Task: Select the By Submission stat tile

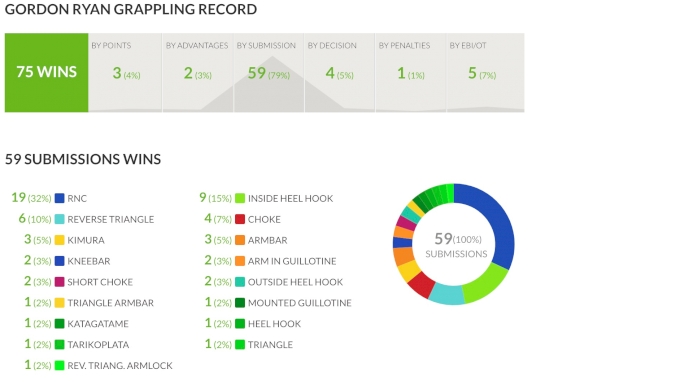Action: (x=269, y=72)
